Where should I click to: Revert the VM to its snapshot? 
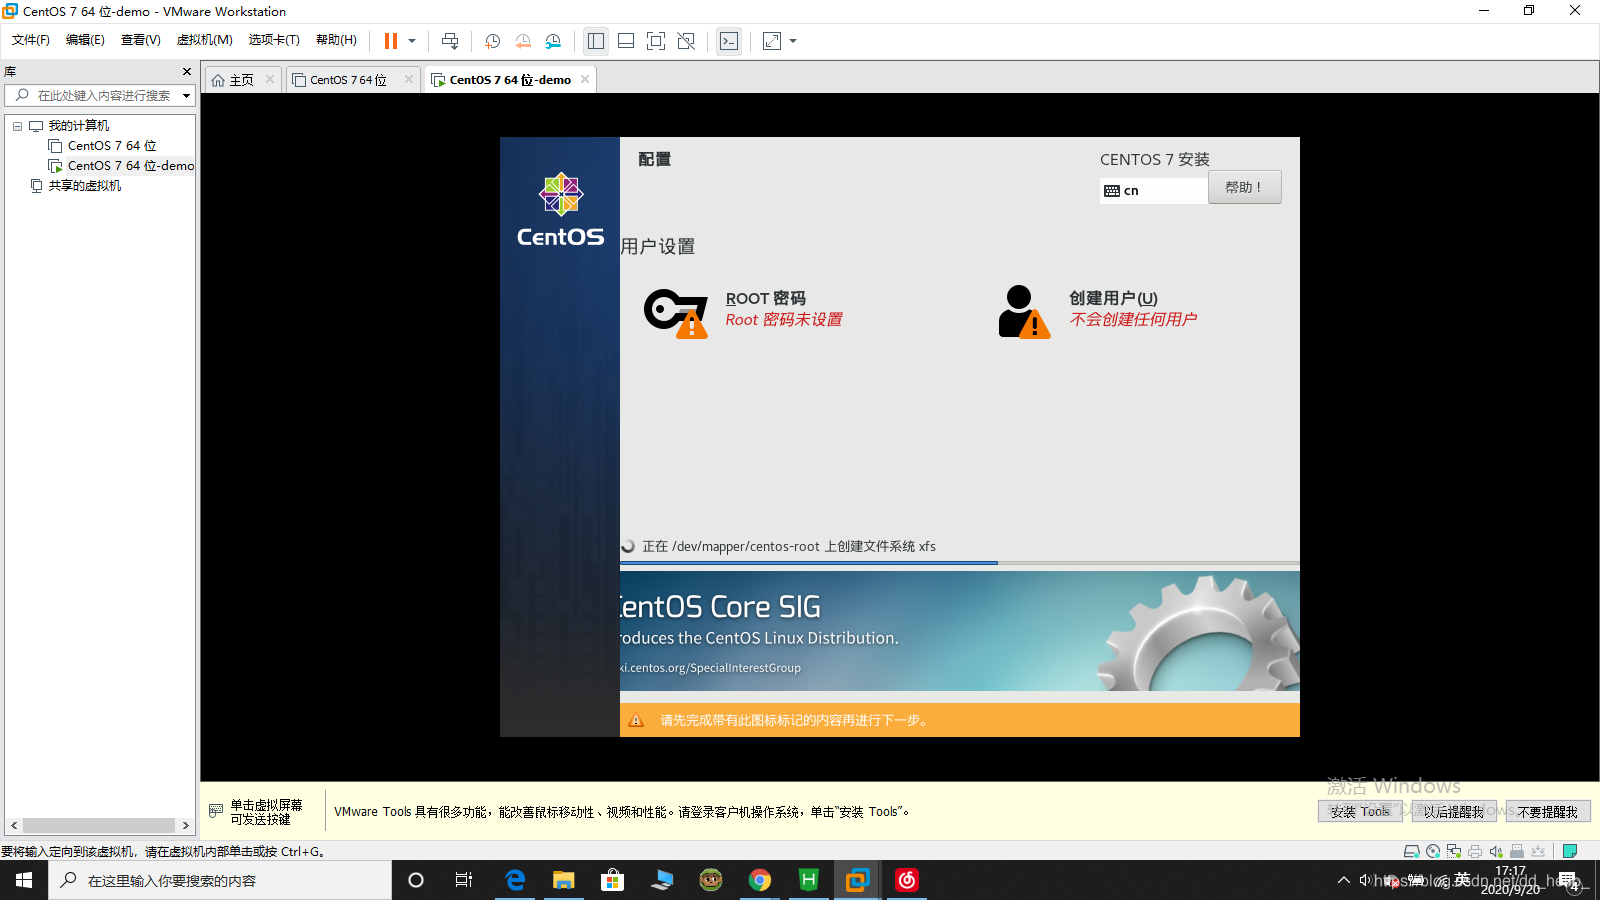coord(523,41)
